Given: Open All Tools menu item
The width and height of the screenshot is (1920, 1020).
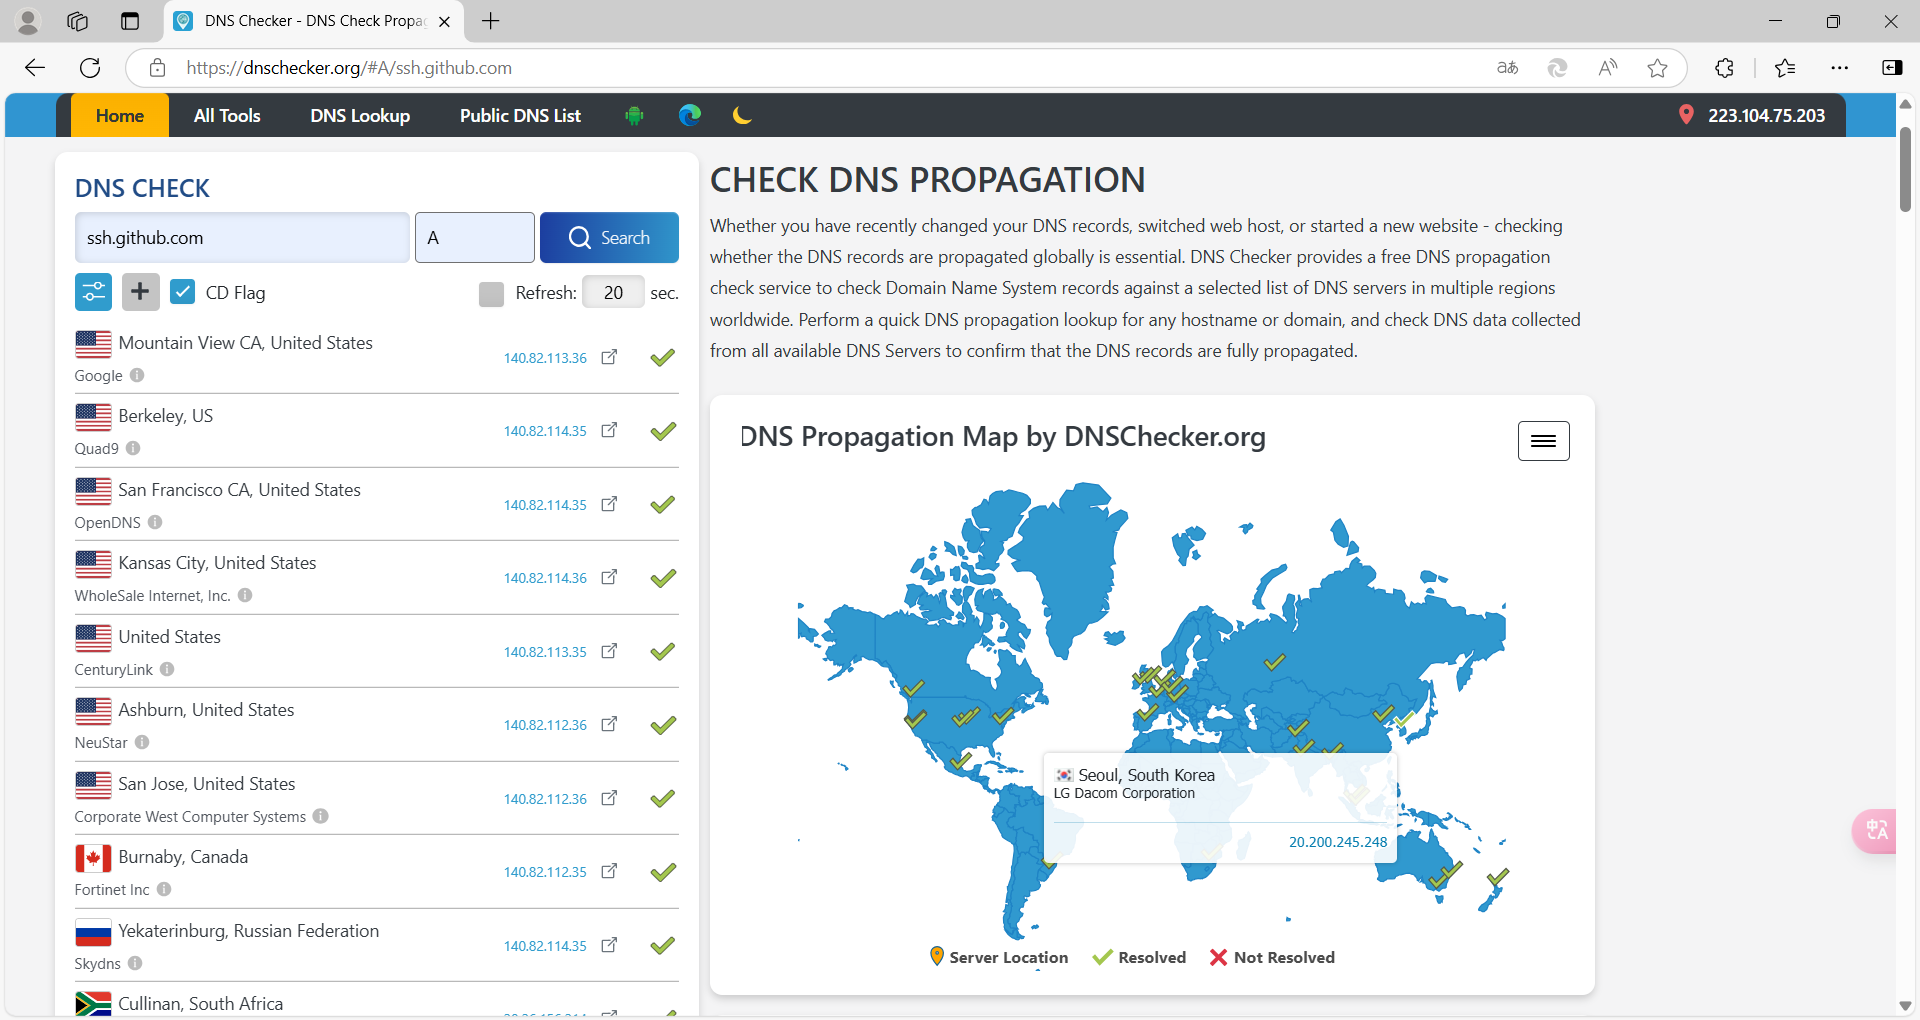Looking at the screenshot, I should tap(227, 116).
